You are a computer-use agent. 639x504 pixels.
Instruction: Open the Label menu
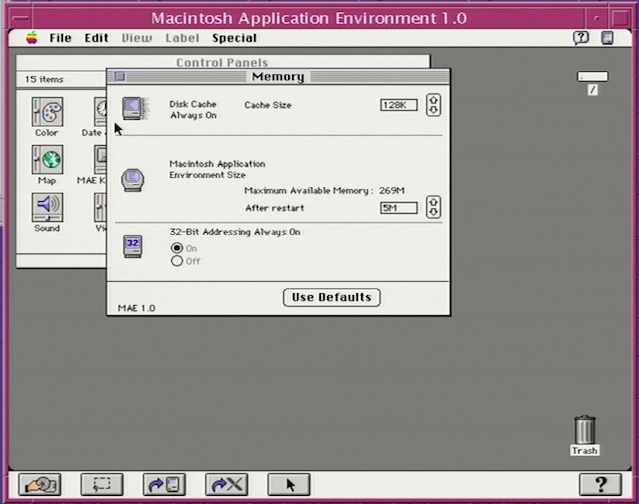pyautogui.click(x=182, y=38)
